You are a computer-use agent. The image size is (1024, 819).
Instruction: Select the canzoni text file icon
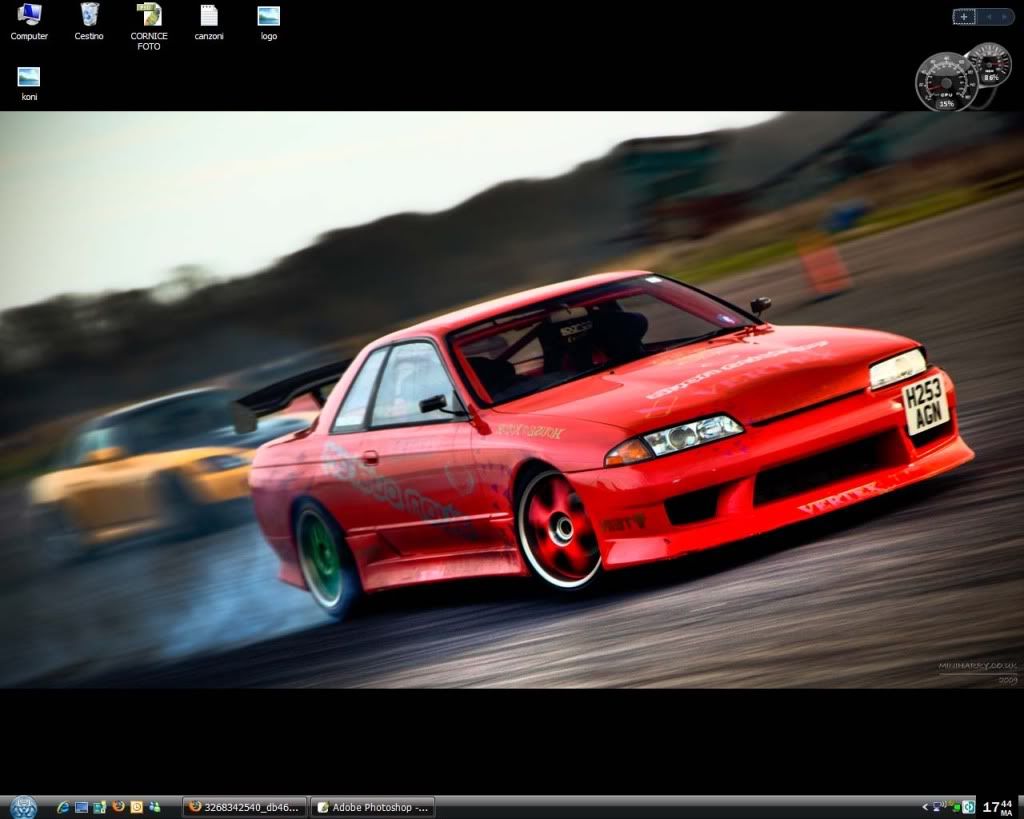[x=209, y=22]
